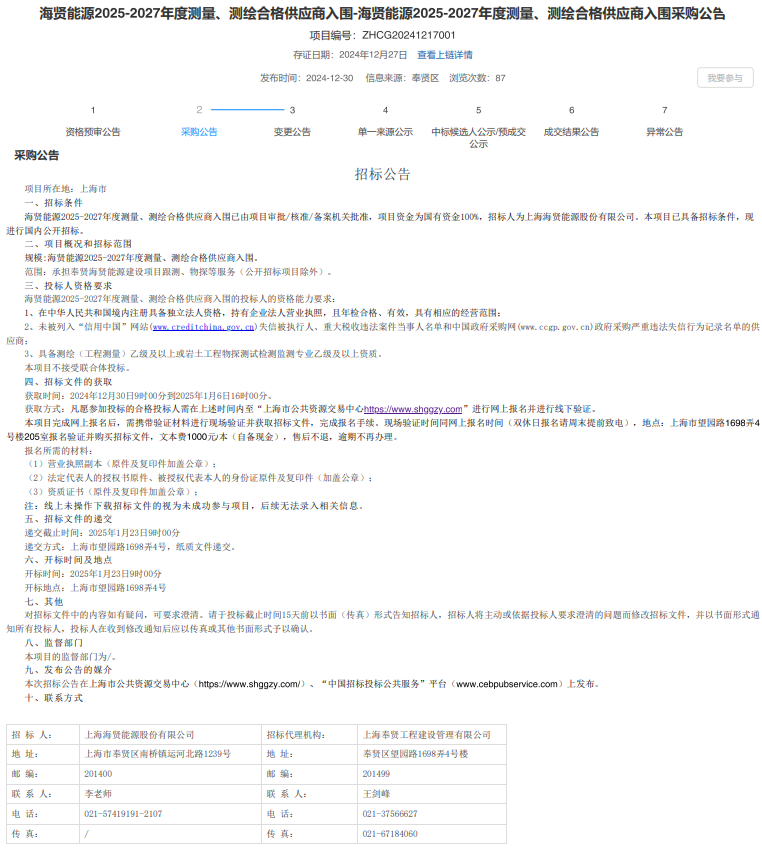Switch to the 异常公告 step tab

click(x=664, y=132)
